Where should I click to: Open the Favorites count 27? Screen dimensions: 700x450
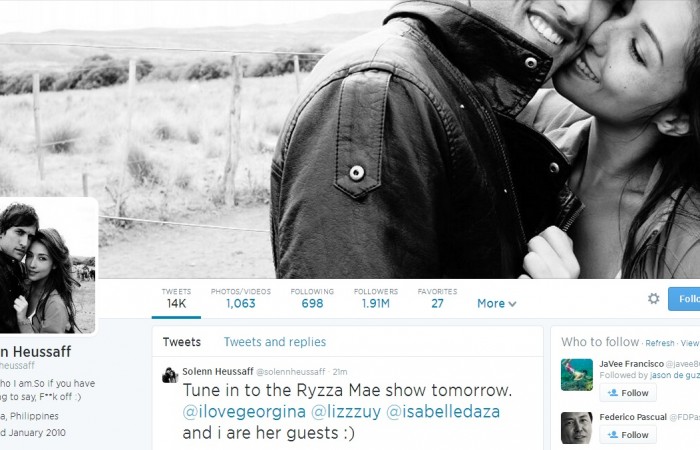[438, 298]
